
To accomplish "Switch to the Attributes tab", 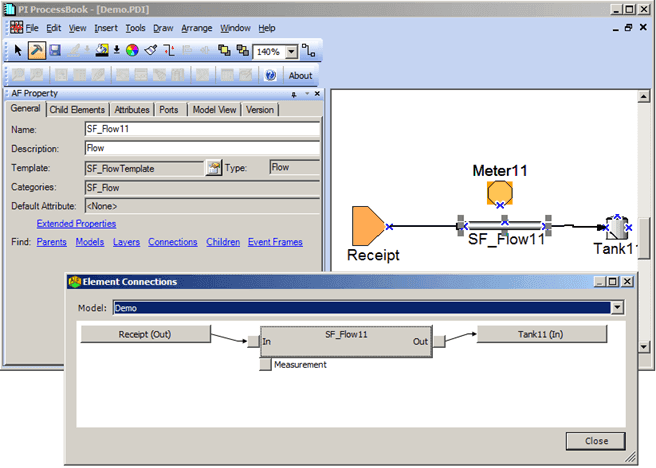I will click(x=132, y=110).
